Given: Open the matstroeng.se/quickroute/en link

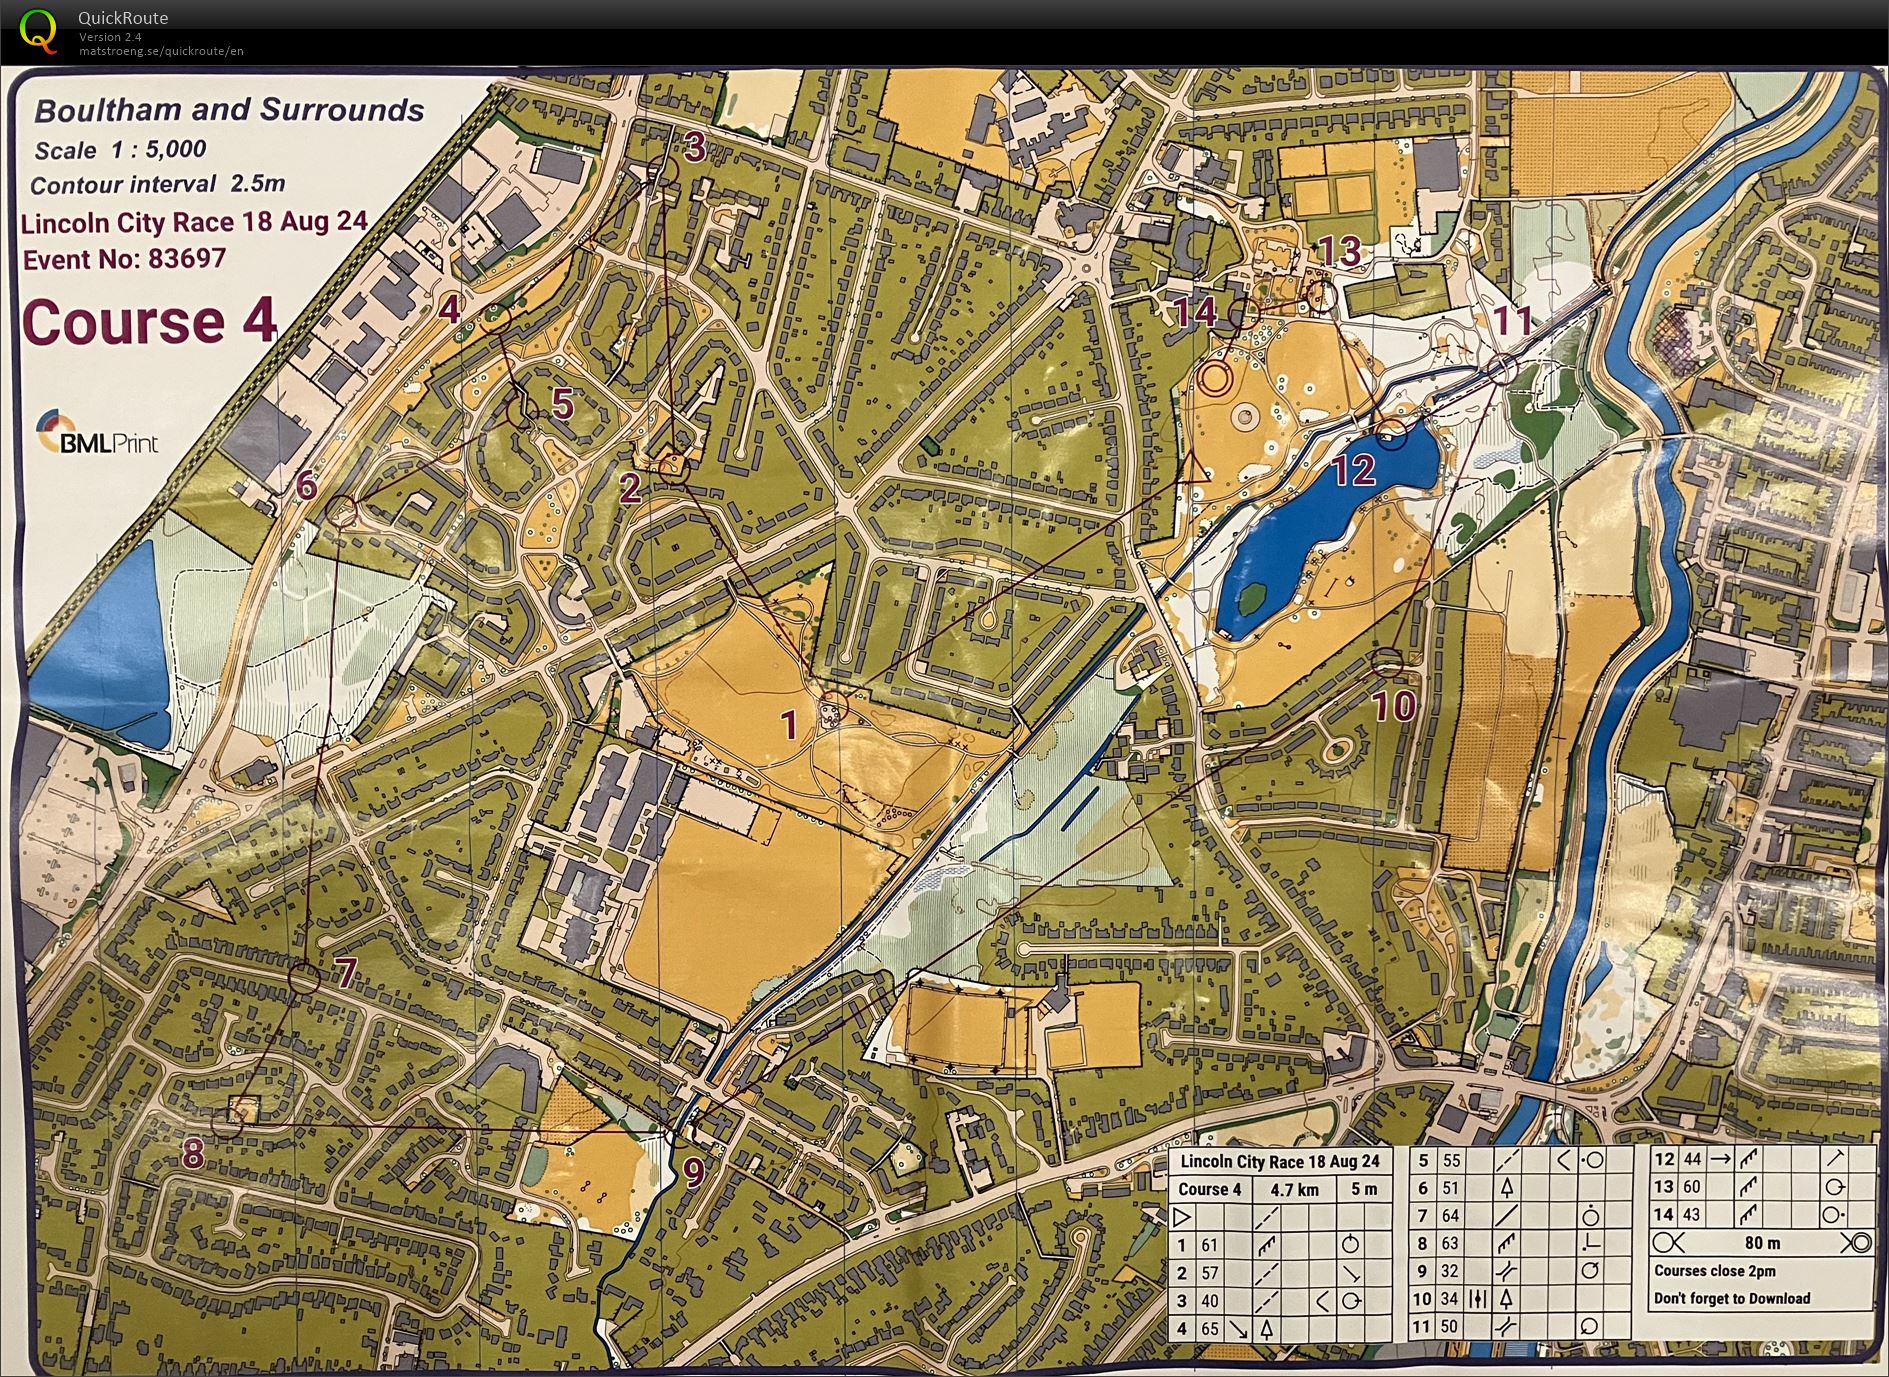Looking at the screenshot, I should [x=161, y=51].
